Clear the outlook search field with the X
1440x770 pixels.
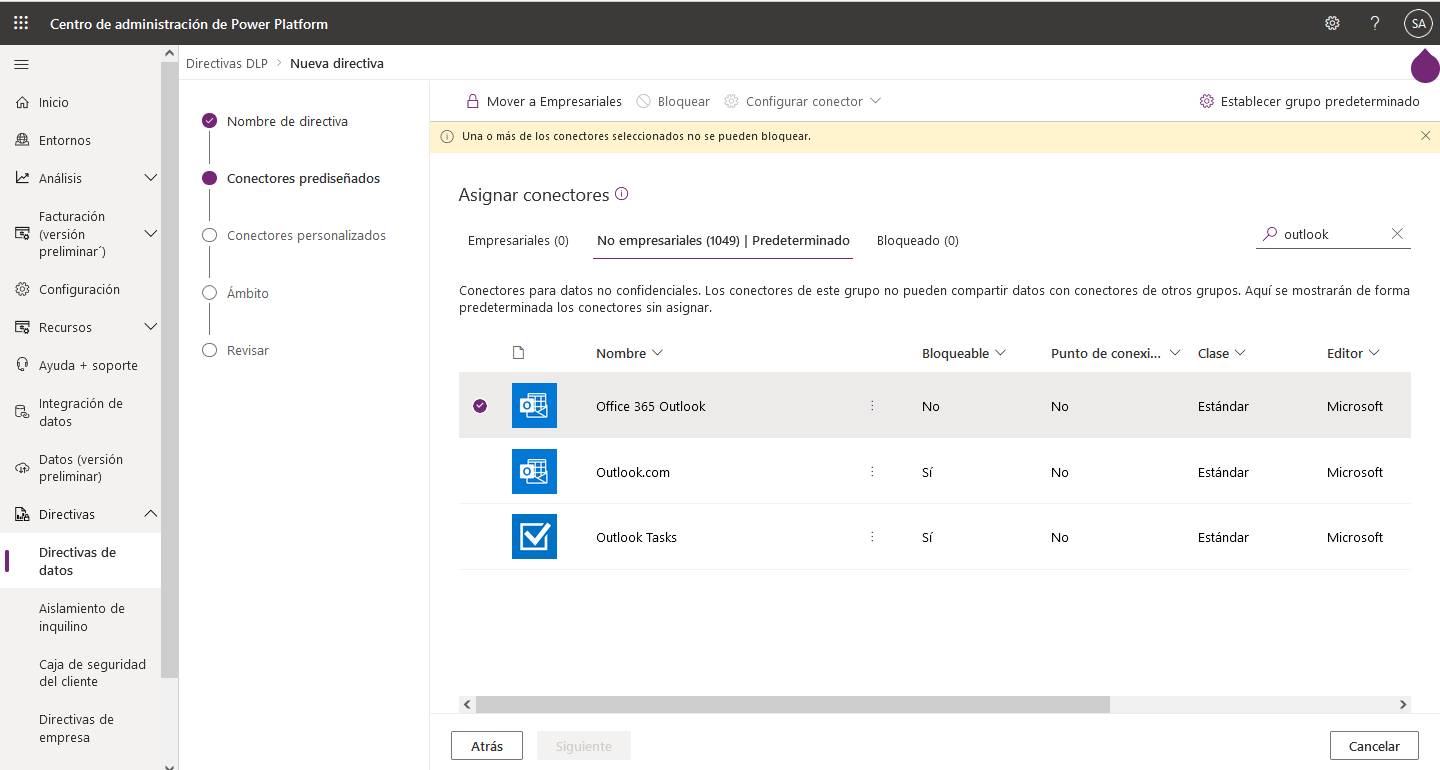(x=1397, y=233)
